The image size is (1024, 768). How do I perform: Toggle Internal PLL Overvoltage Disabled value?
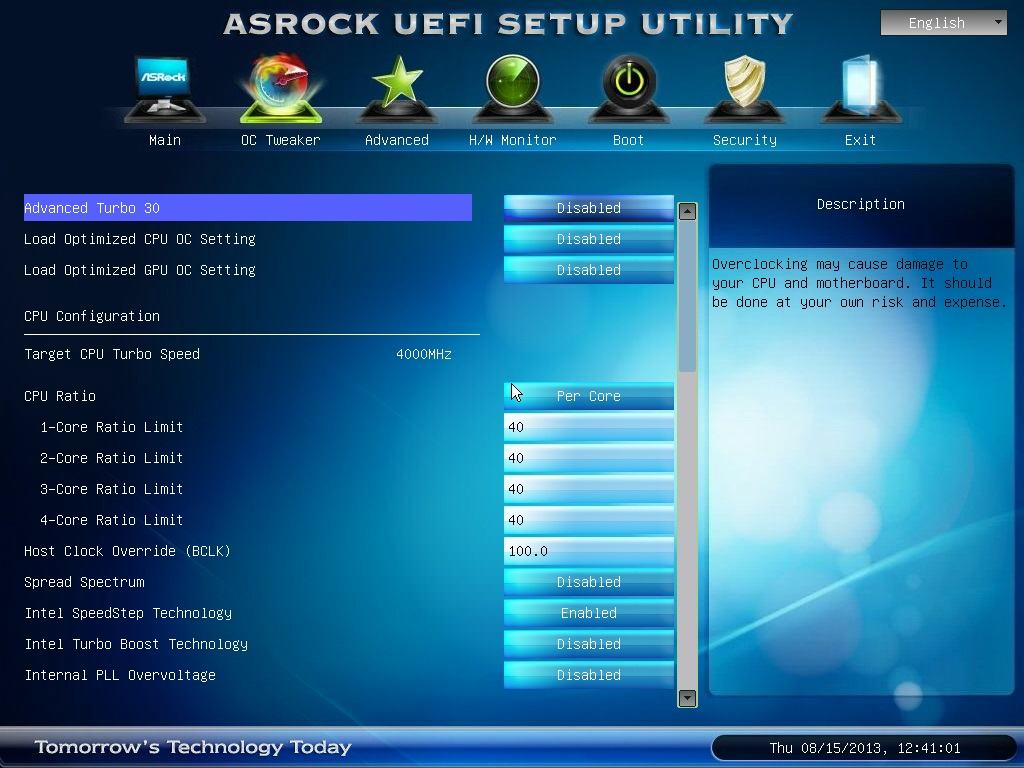(588, 675)
